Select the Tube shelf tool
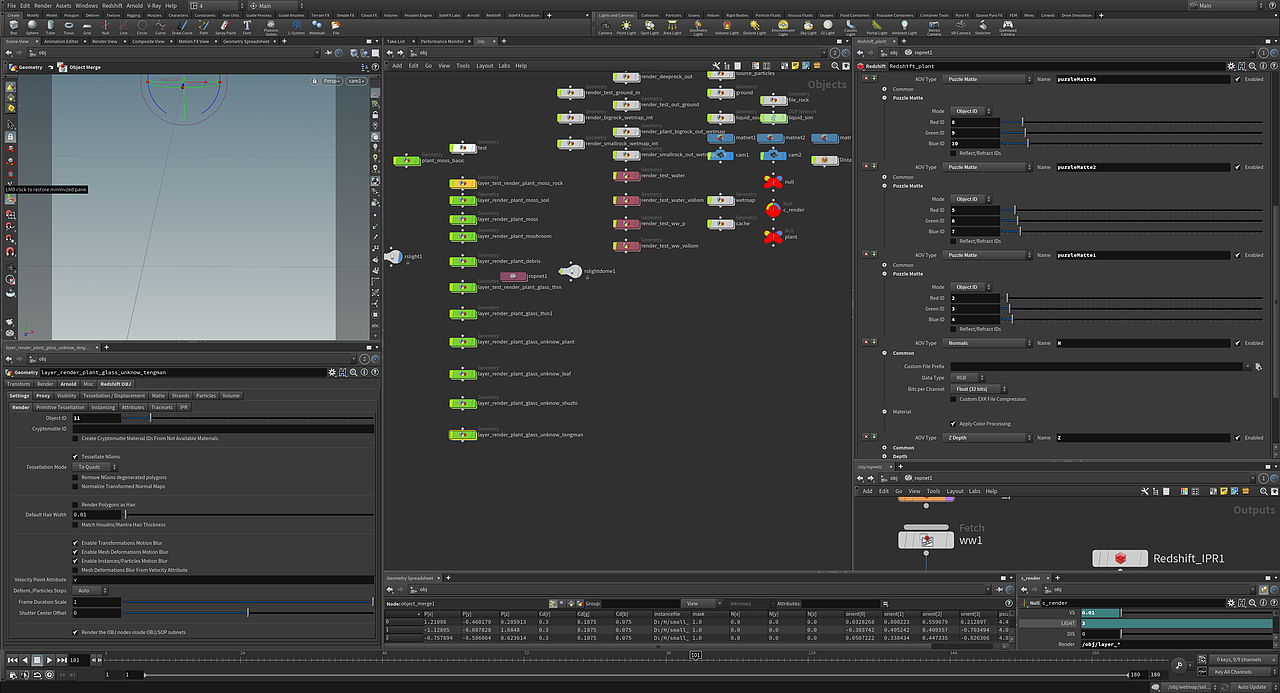1280x693 pixels. tap(51, 26)
